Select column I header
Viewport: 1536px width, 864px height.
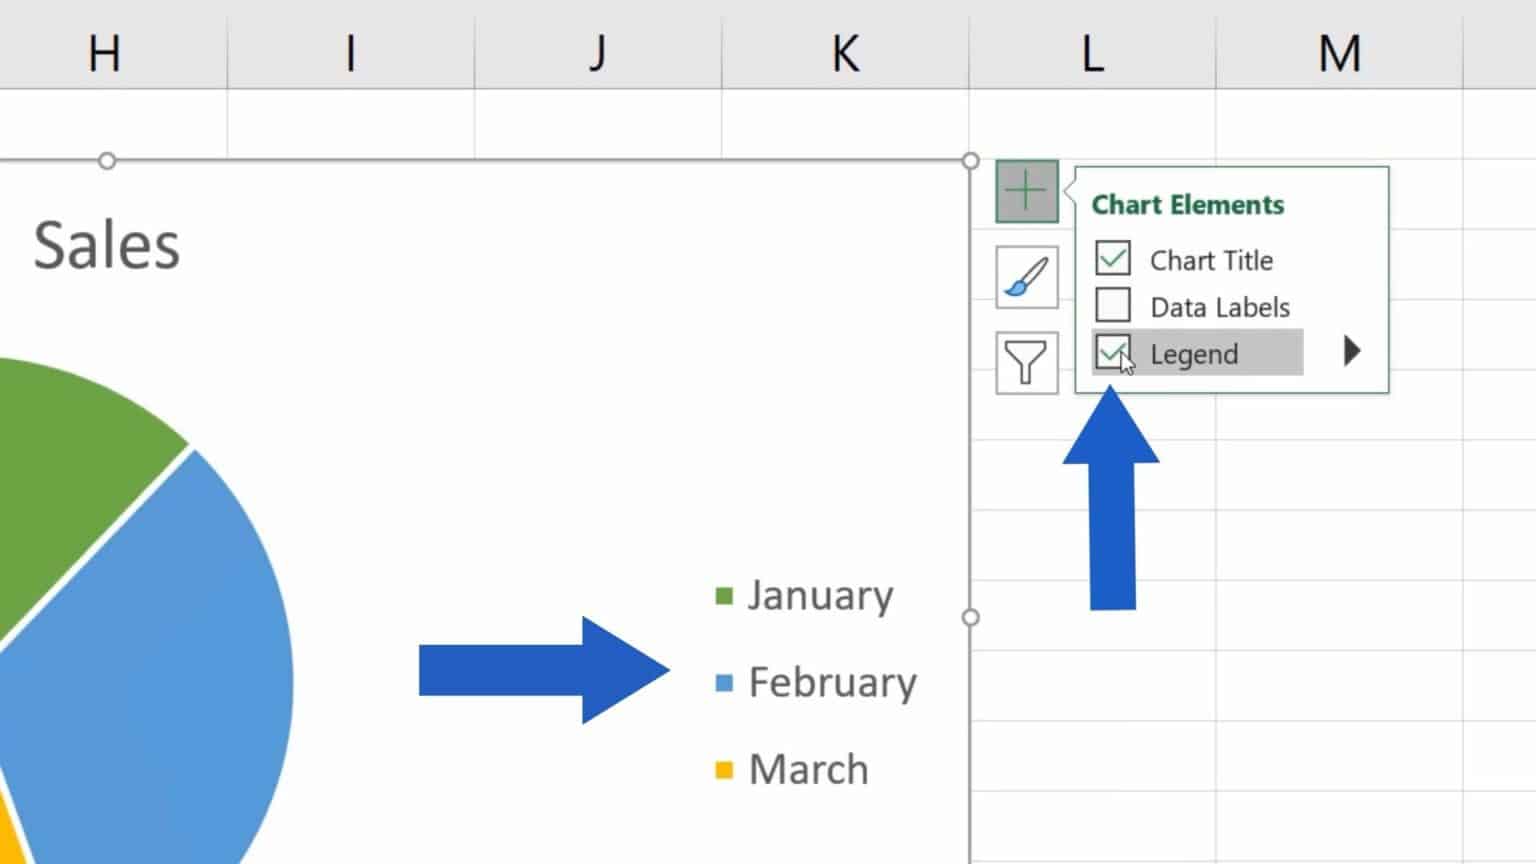coord(351,53)
